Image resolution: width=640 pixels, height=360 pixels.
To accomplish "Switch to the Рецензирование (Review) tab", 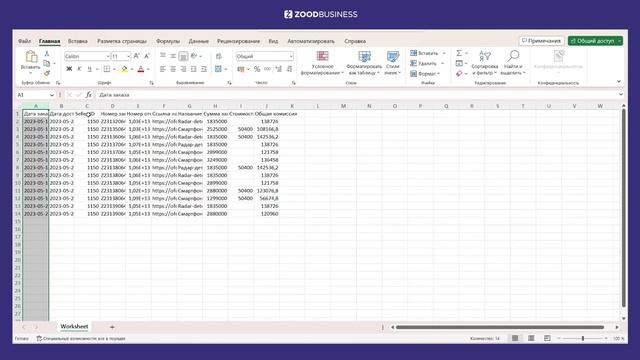I will pos(238,41).
